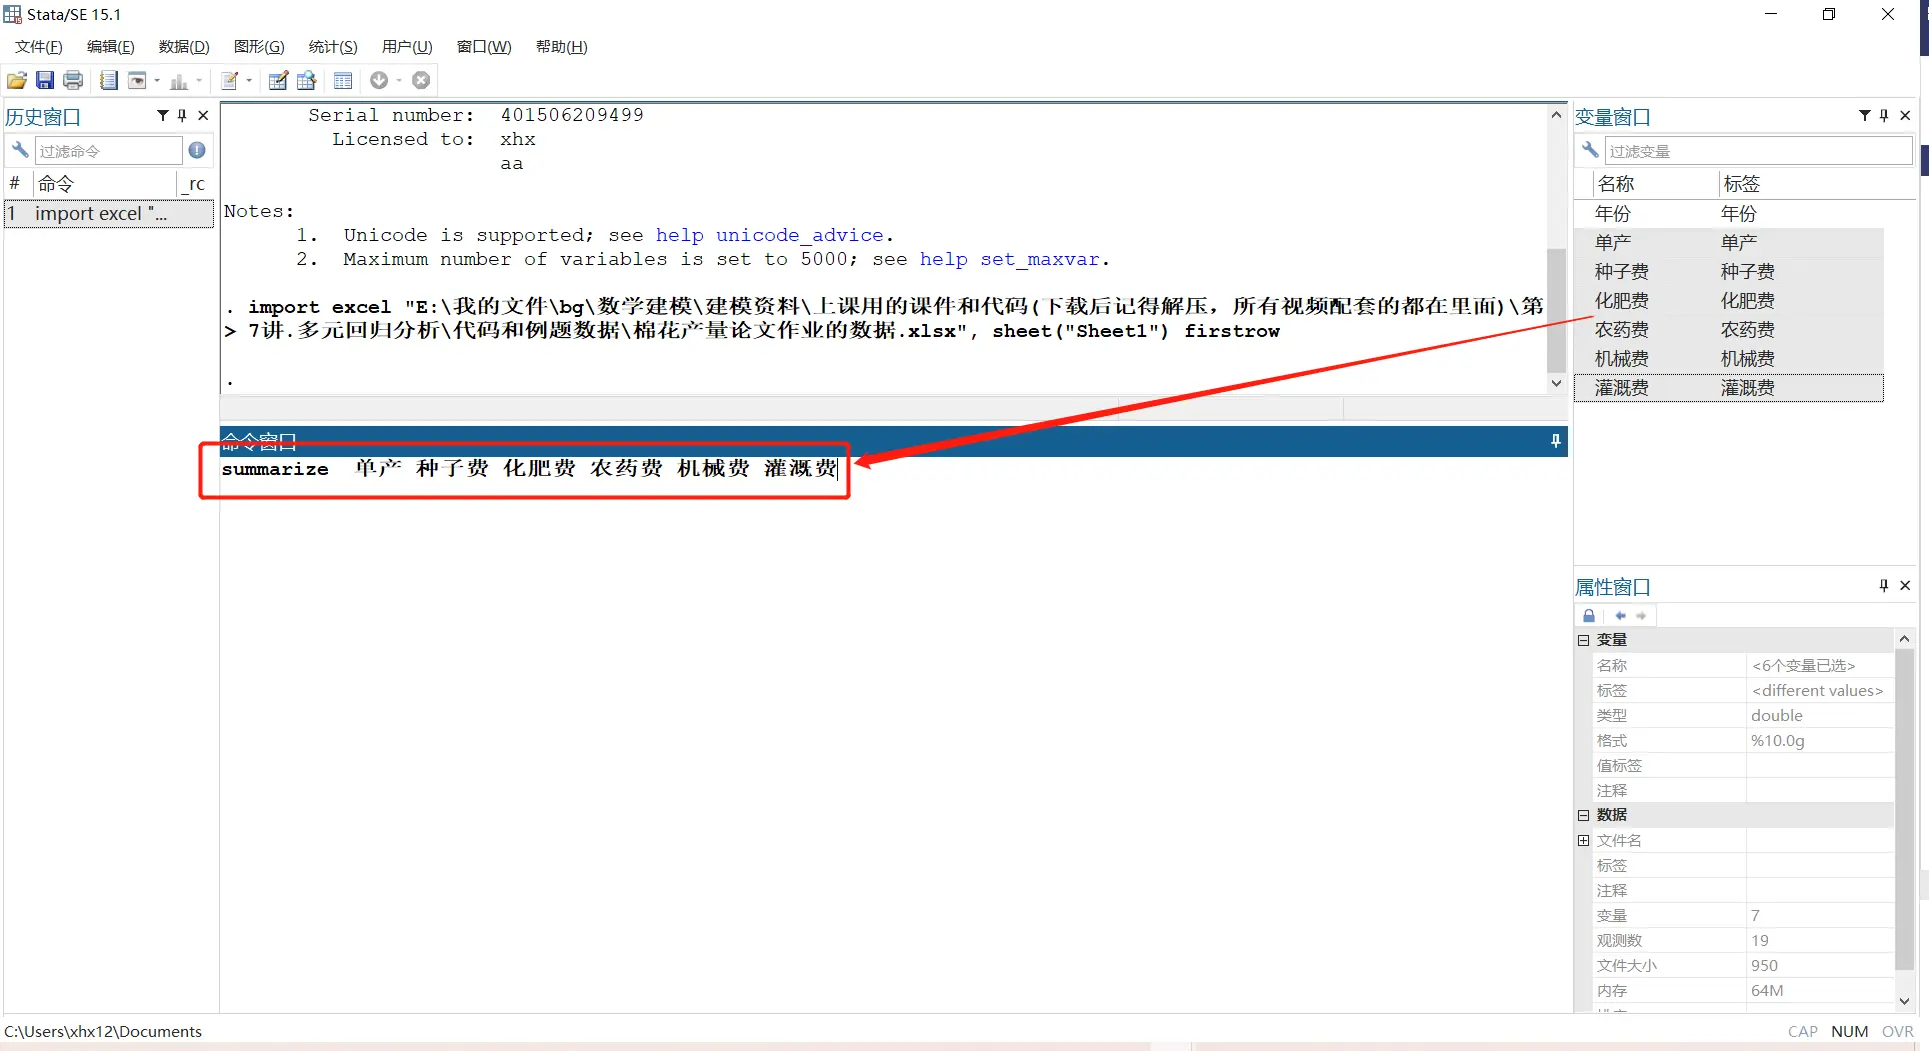Open the Graph toolbar dropdown arrow
The width and height of the screenshot is (1929, 1051).
click(x=199, y=80)
